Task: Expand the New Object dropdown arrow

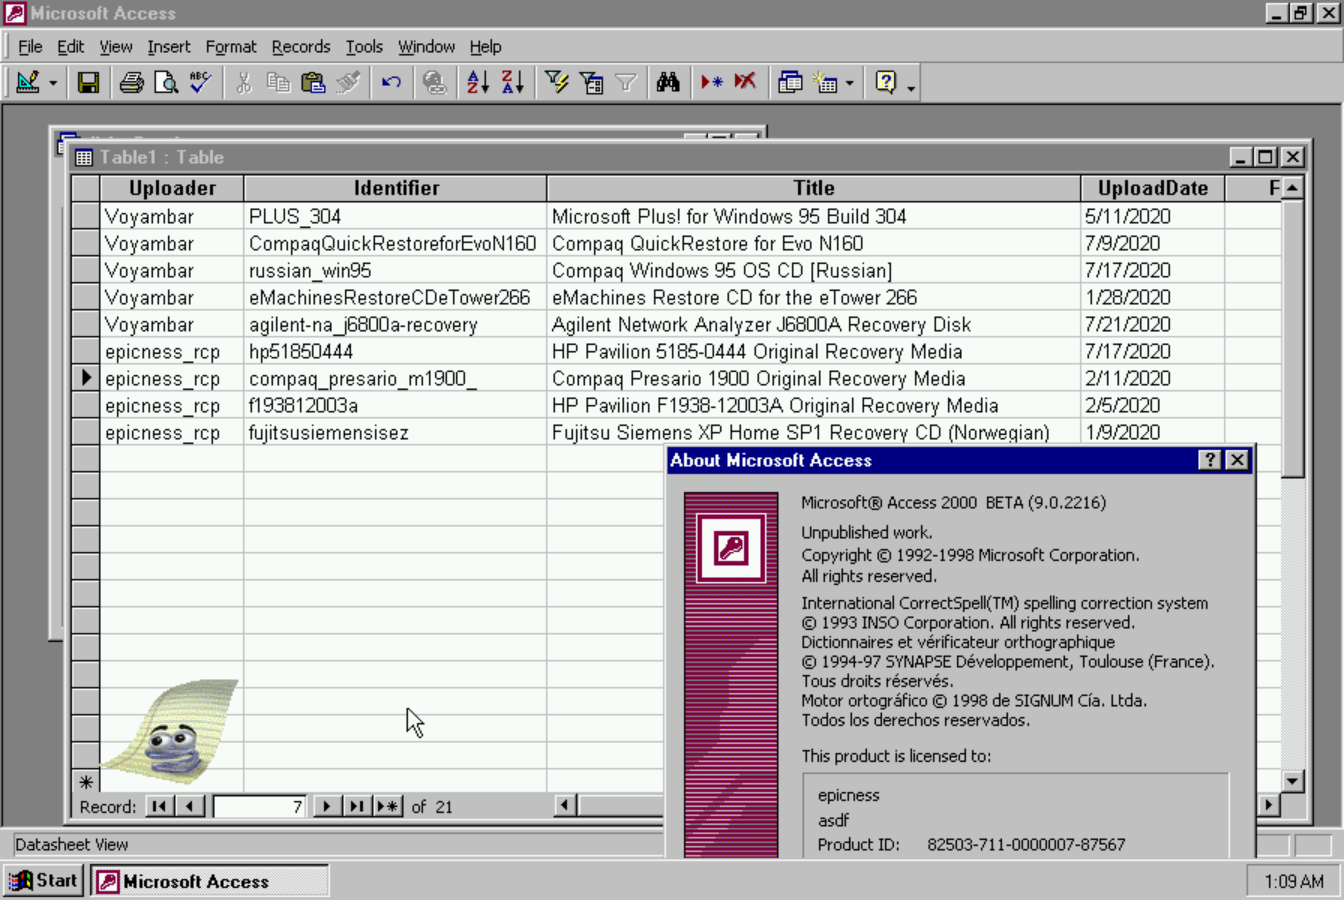Action: tap(850, 83)
